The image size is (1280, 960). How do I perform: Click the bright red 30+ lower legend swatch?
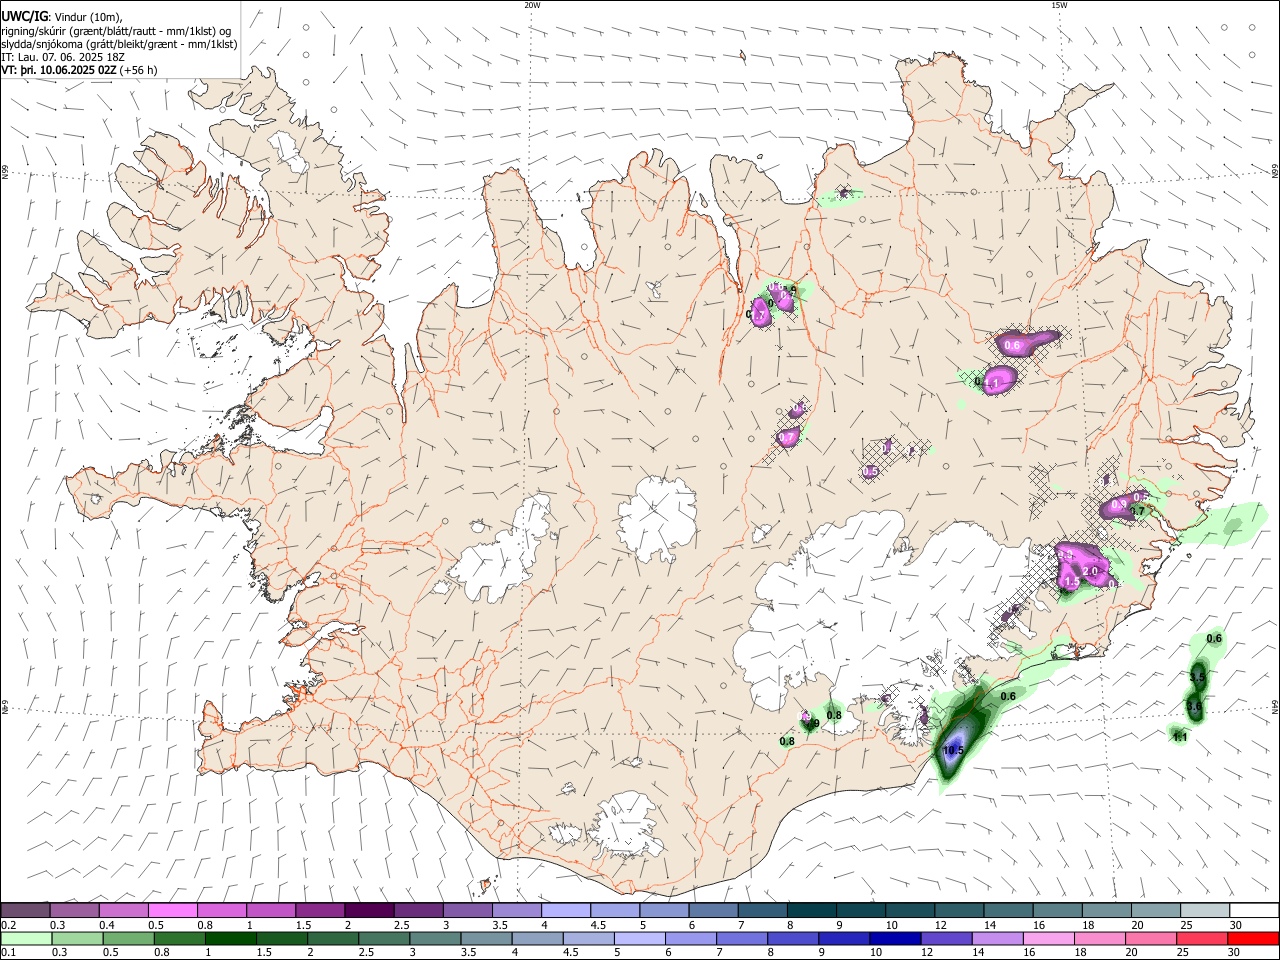1253,938
